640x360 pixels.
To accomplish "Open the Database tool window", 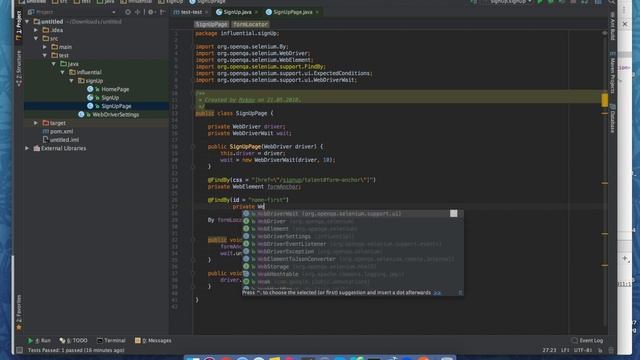I will (x=613, y=118).
